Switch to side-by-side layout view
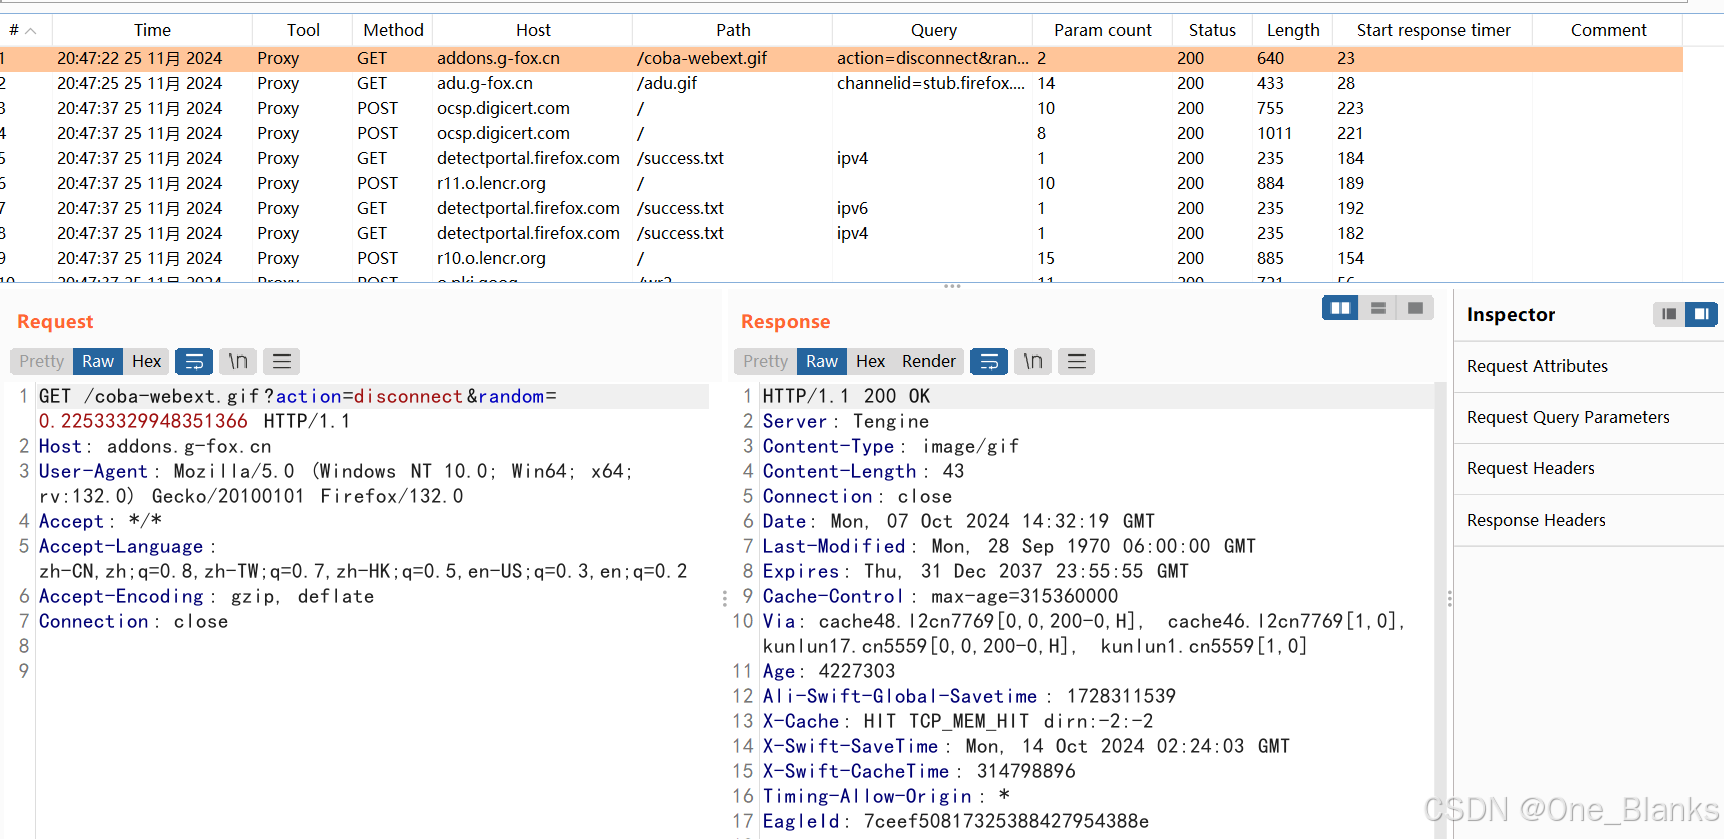This screenshot has height=839, width=1724. (x=1341, y=308)
